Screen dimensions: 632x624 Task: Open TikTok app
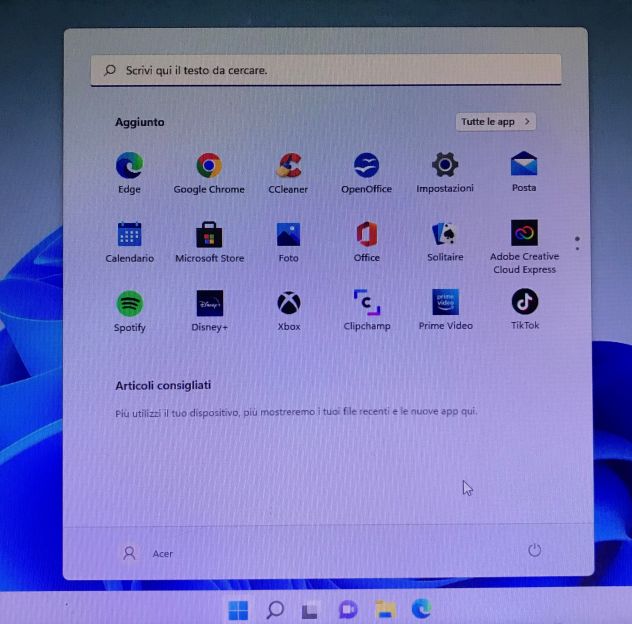525,309
